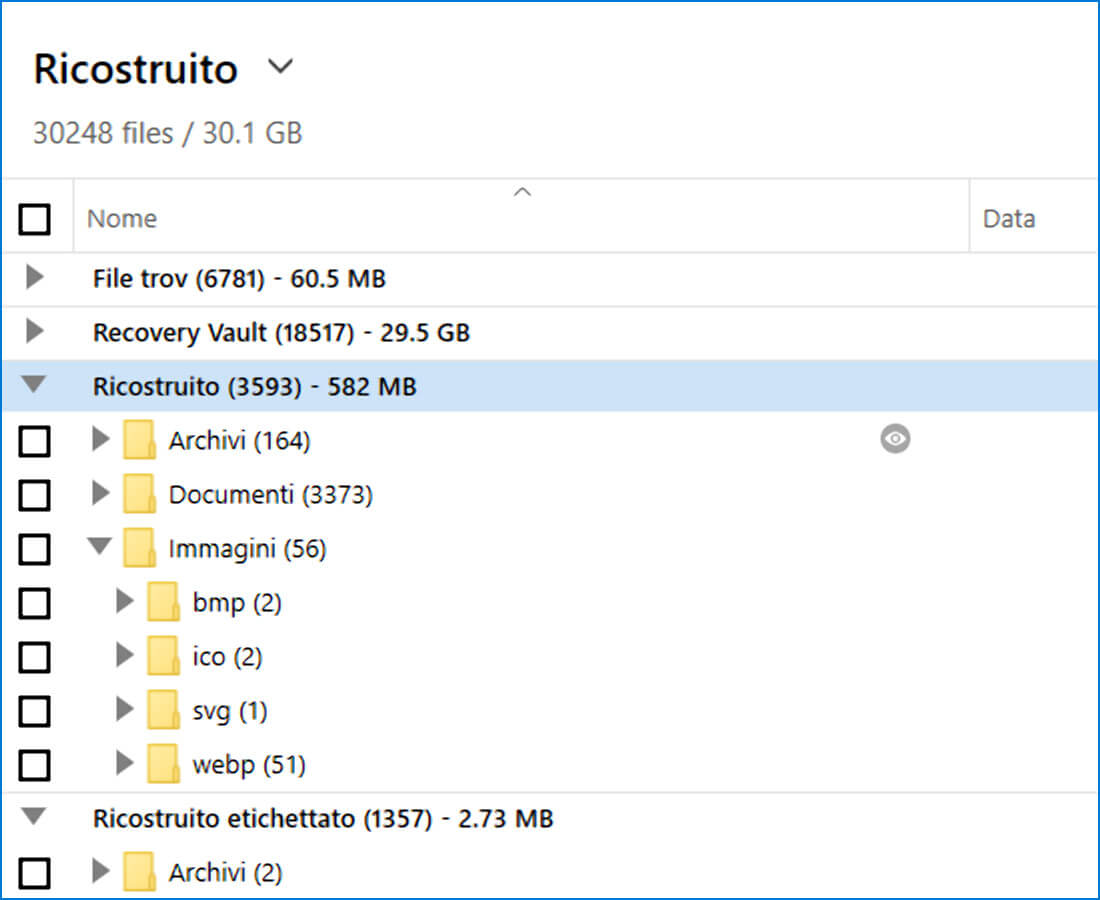The width and height of the screenshot is (1100, 900).
Task: Click the webp folder icon
Action: 163,764
